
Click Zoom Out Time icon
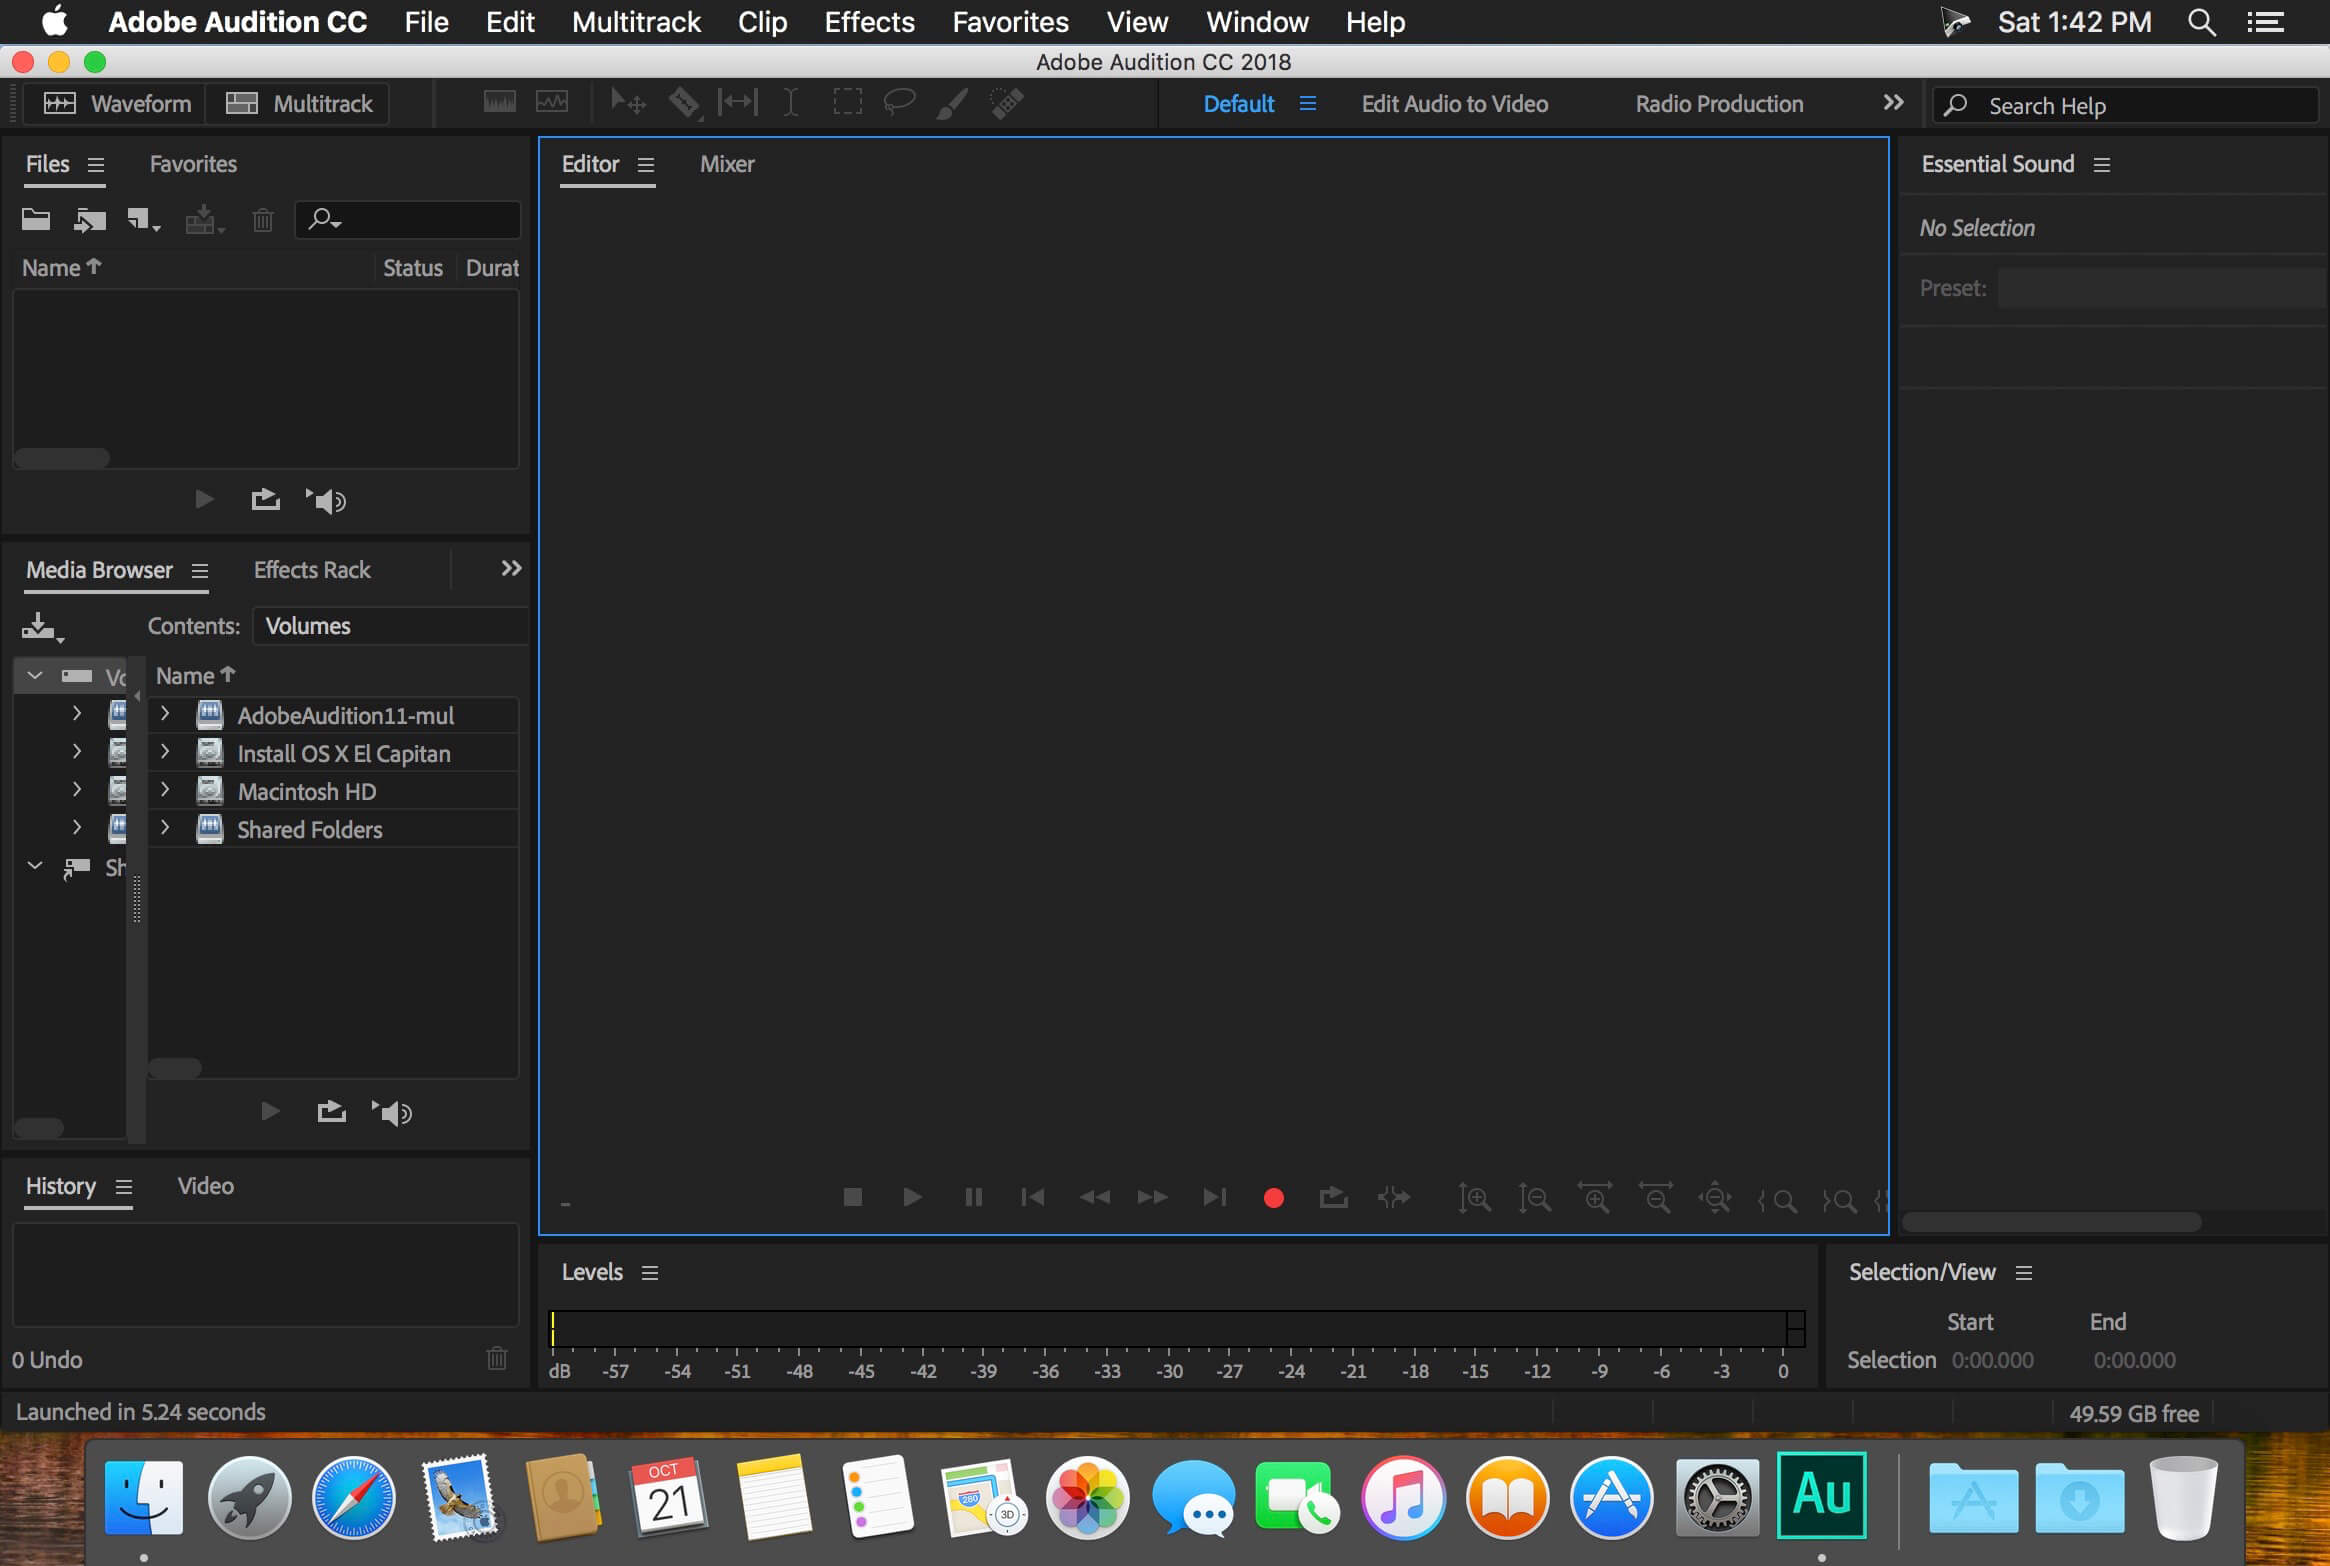click(1655, 1198)
